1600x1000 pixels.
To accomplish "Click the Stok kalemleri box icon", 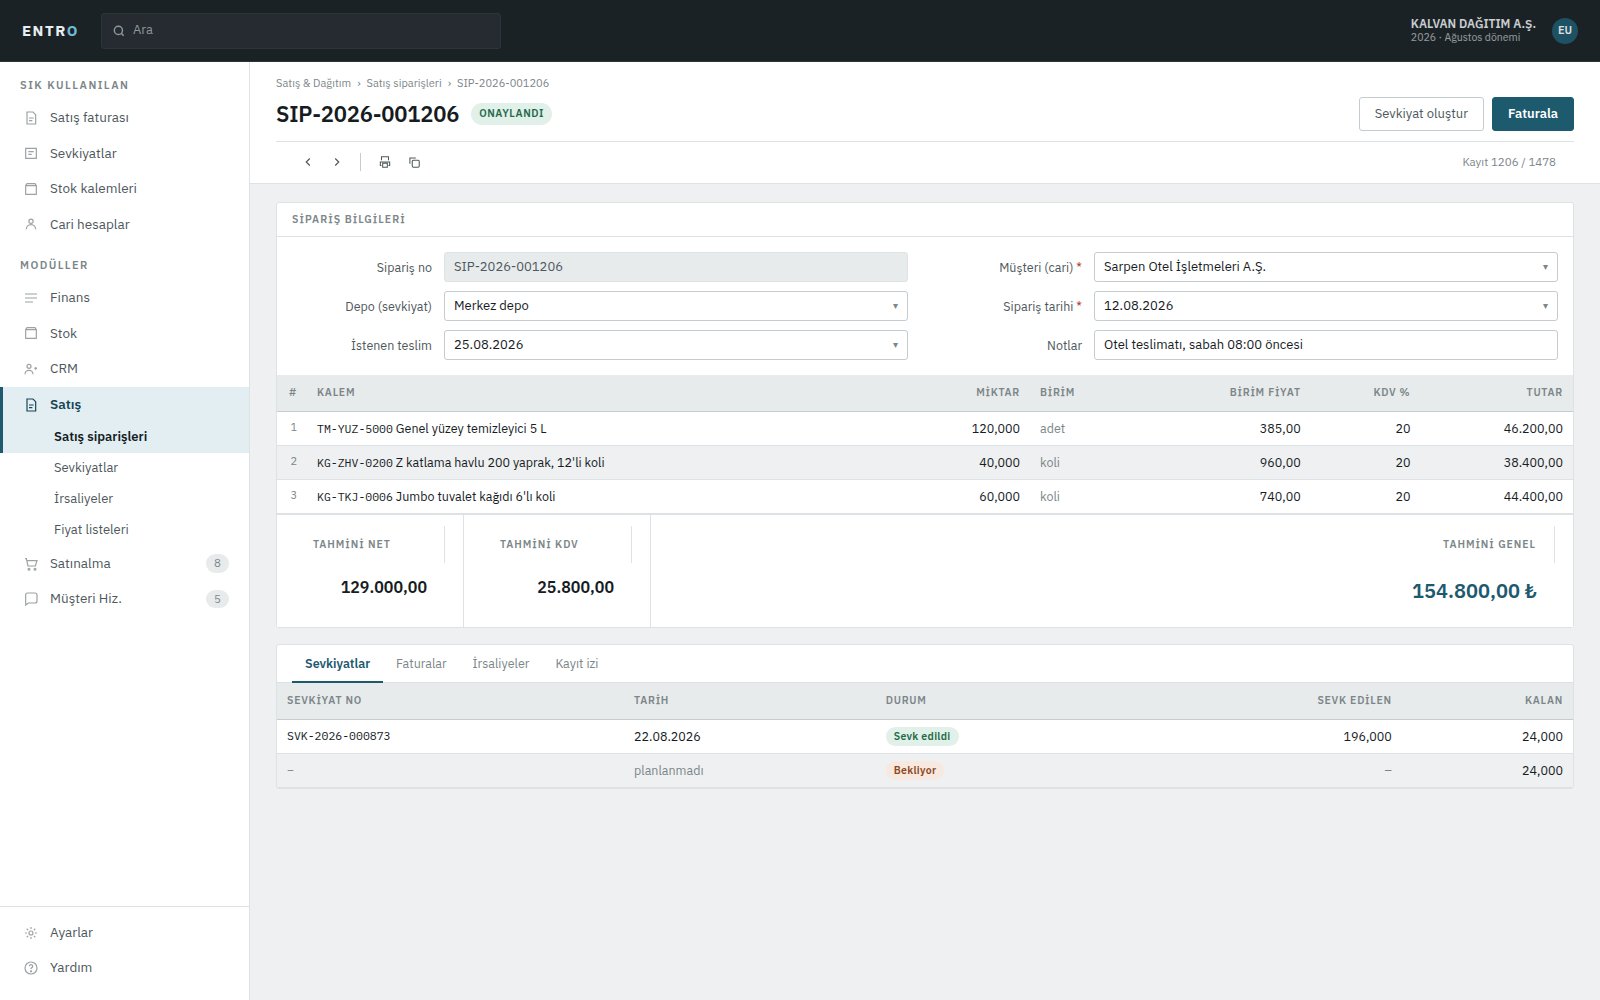I will coord(31,189).
